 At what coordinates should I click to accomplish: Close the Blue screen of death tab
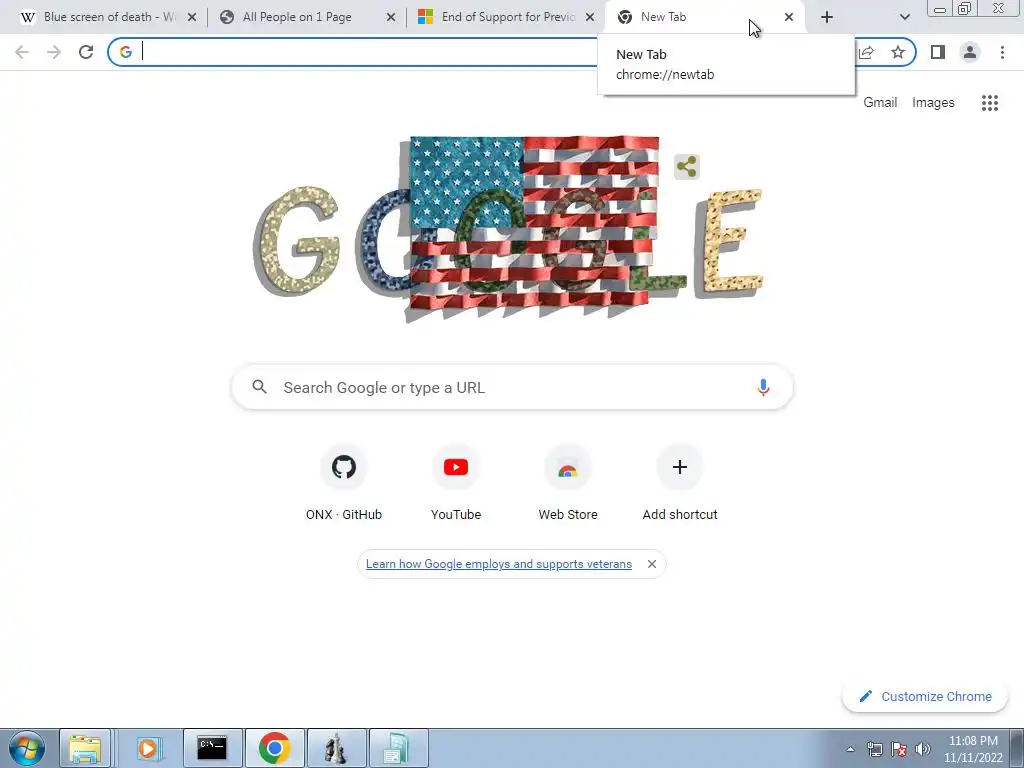[x=192, y=17]
